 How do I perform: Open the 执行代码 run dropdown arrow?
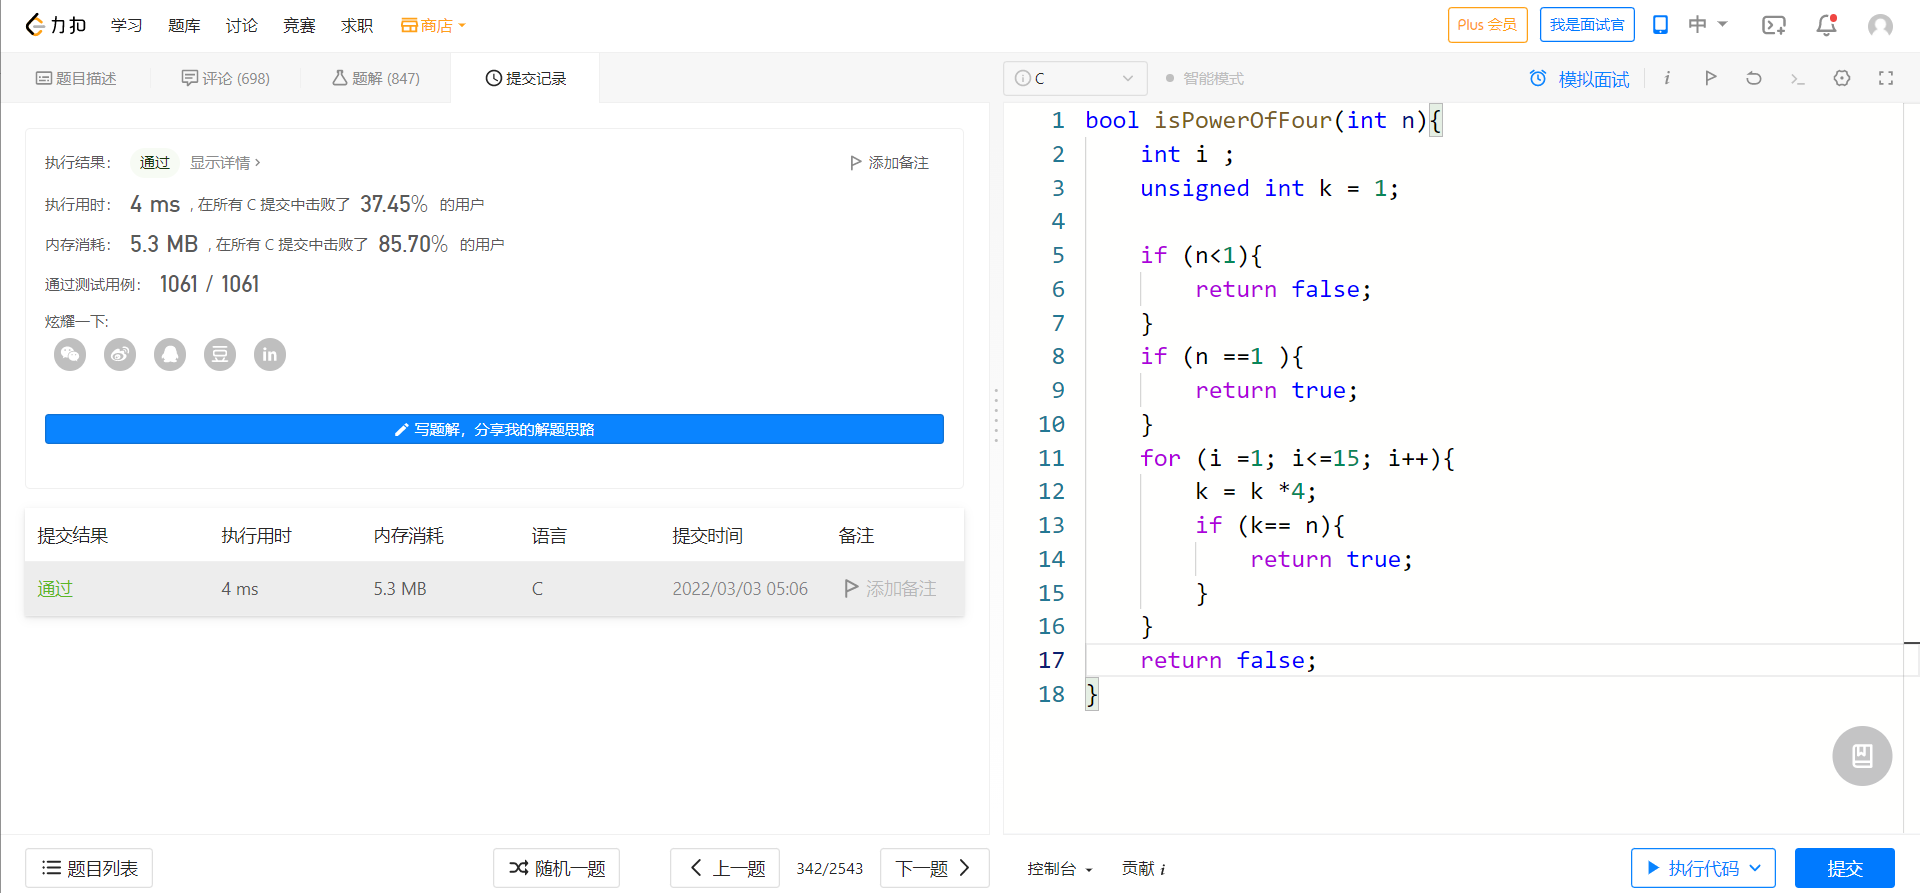[x=1756, y=868]
